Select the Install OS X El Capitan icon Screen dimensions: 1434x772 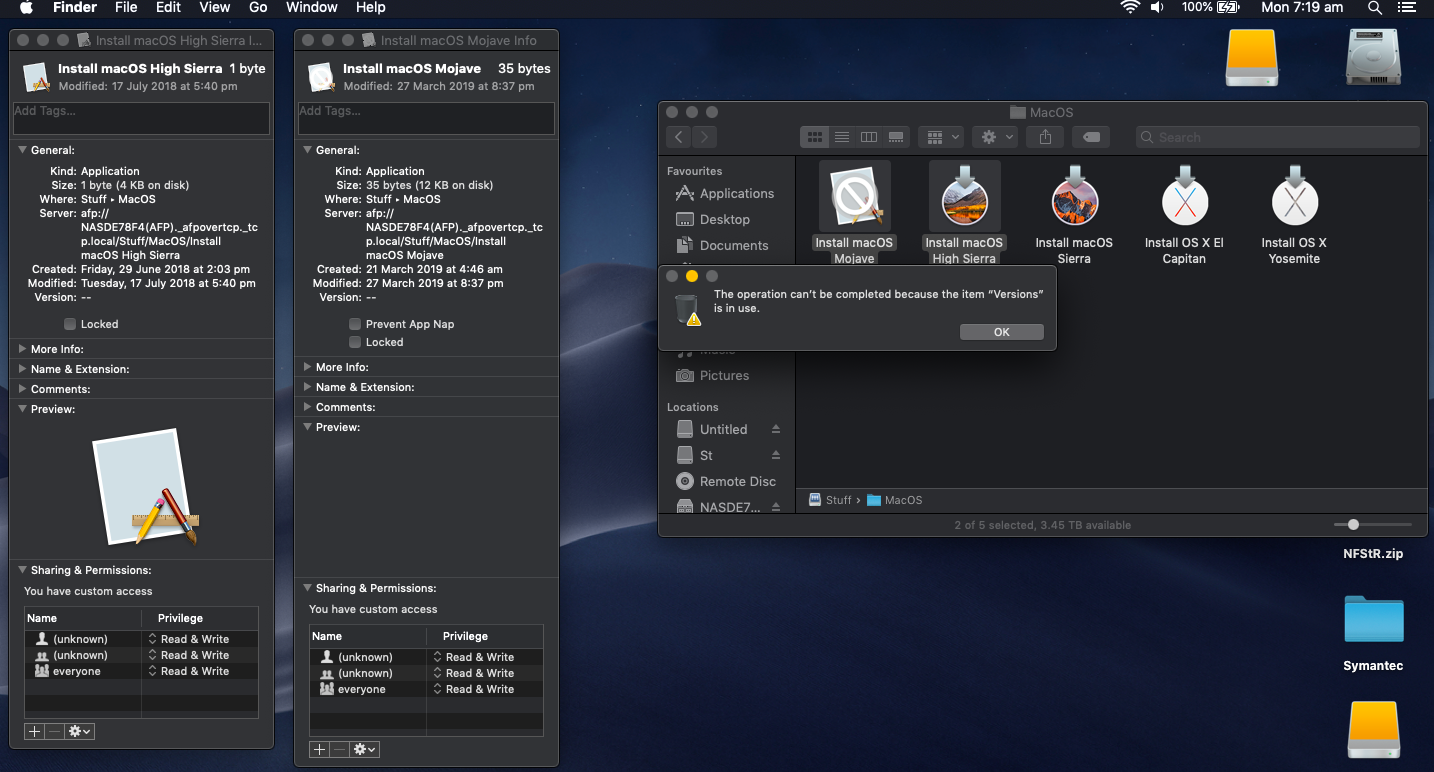point(1184,197)
